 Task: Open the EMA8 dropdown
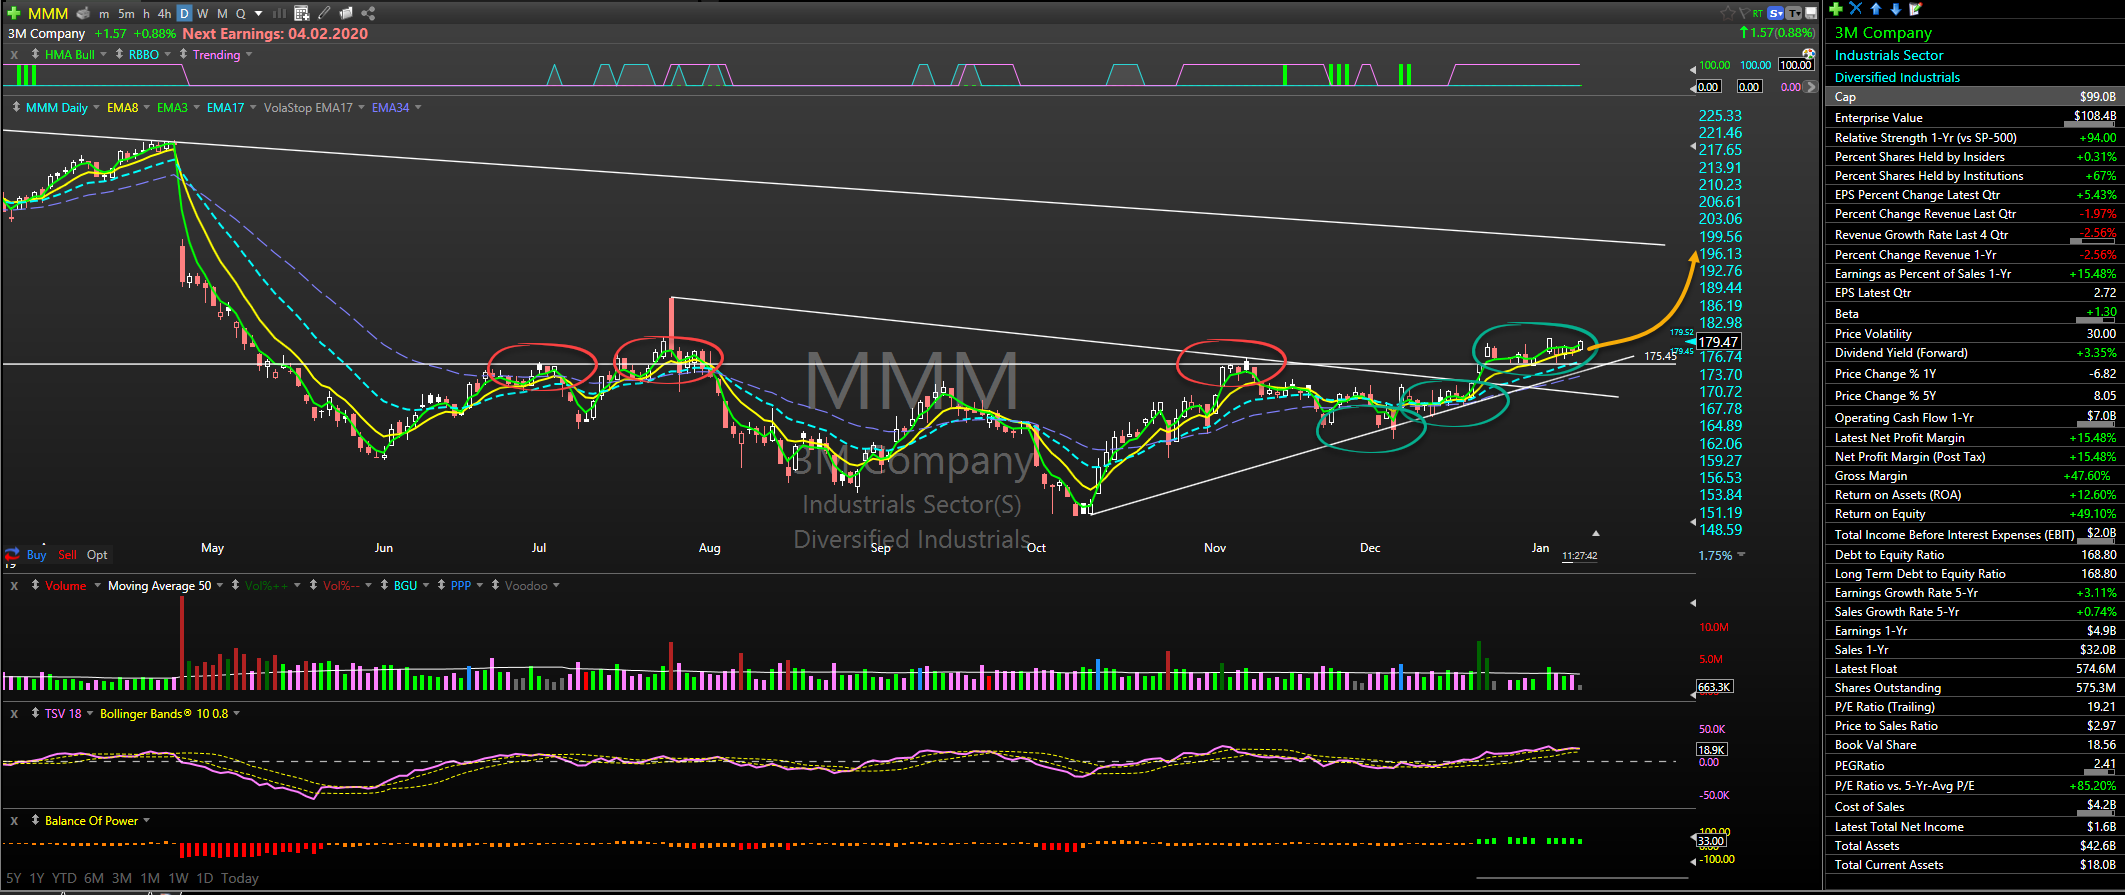147,107
